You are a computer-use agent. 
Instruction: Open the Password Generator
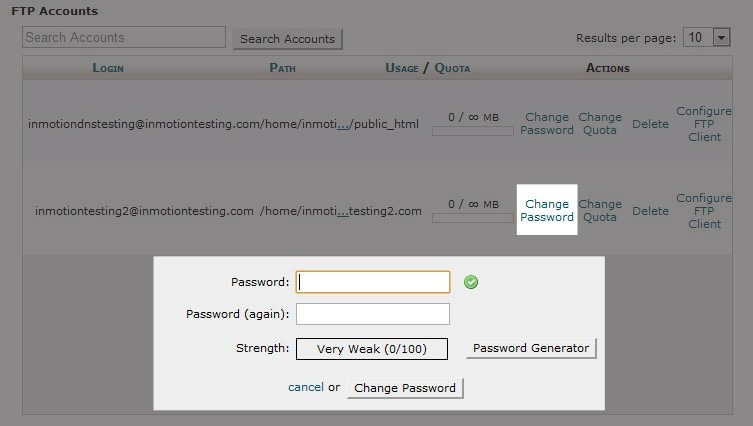531,348
